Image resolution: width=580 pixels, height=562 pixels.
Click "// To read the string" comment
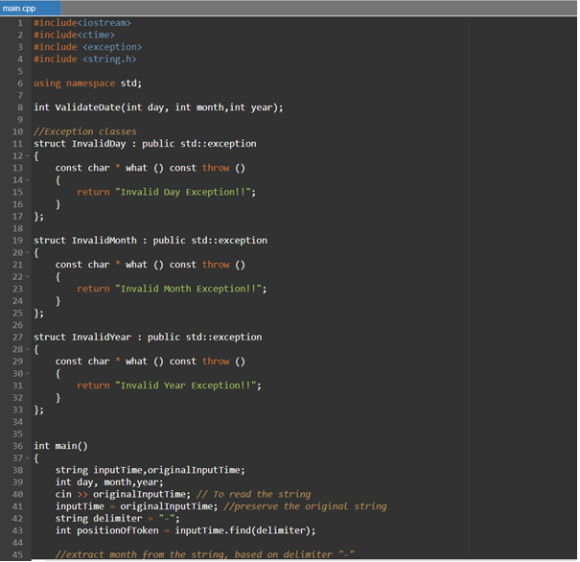click(x=254, y=495)
